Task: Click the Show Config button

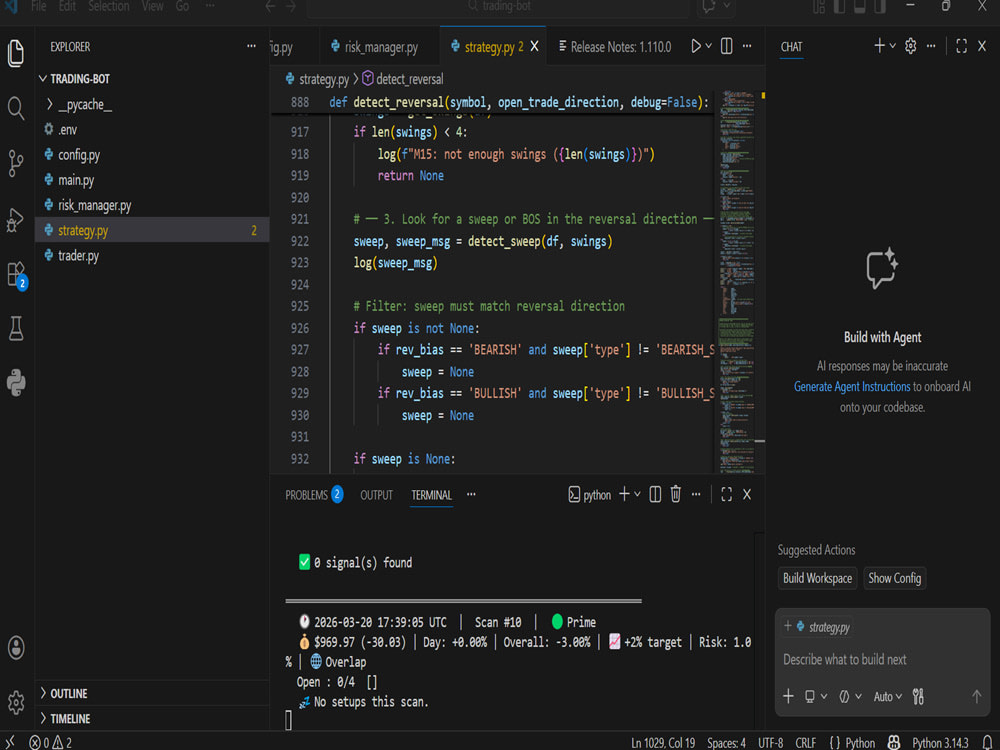Action: [894, 578]
